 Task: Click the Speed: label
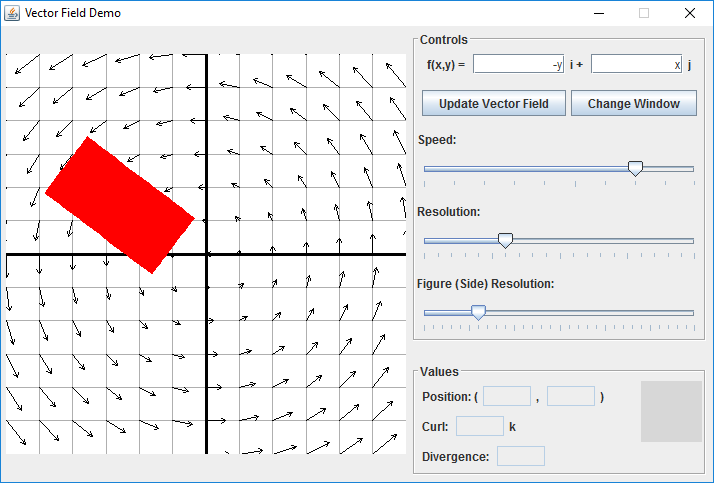437,140
